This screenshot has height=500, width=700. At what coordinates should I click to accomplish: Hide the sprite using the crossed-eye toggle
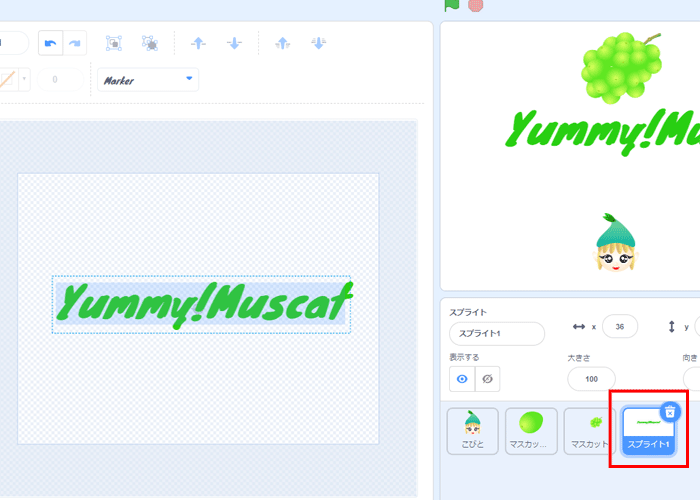[x=487, y=379]
